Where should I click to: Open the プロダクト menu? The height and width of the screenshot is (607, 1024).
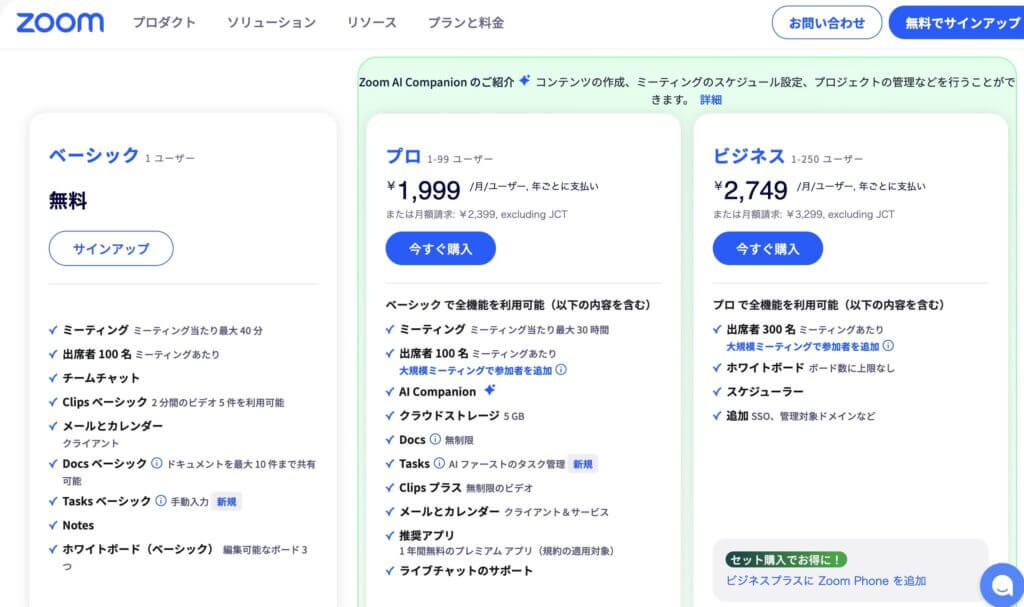point(165,23)
